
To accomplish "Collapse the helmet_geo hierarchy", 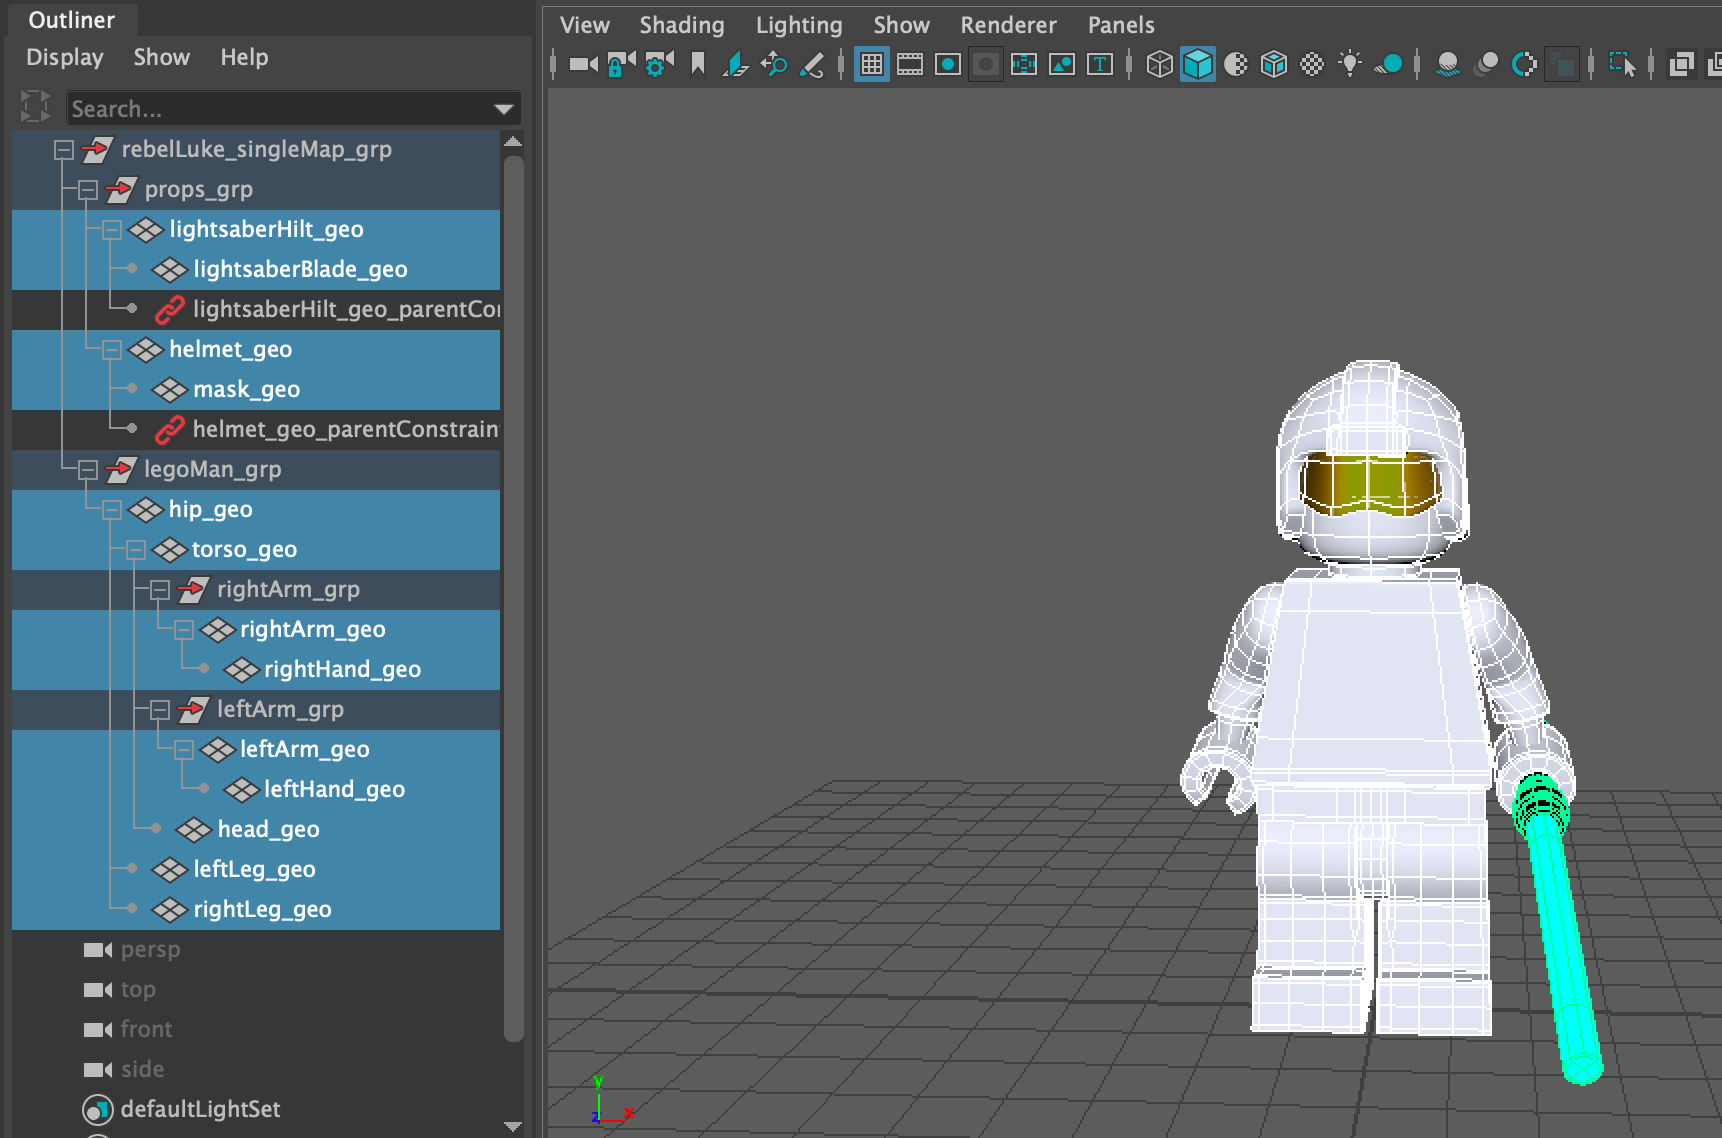I will click(x=112, y=350).
